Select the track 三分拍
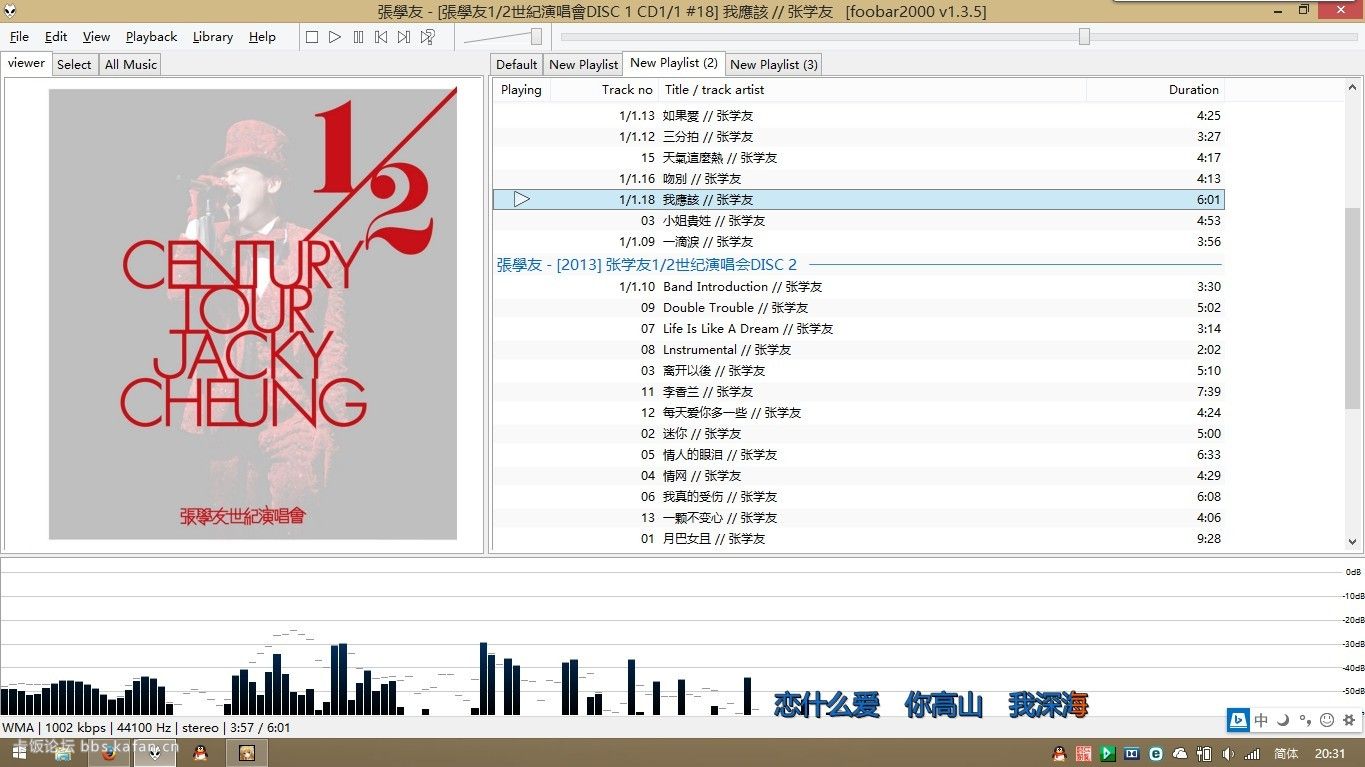The height and width of the screenshot is (767, 1365). (858, 137)
